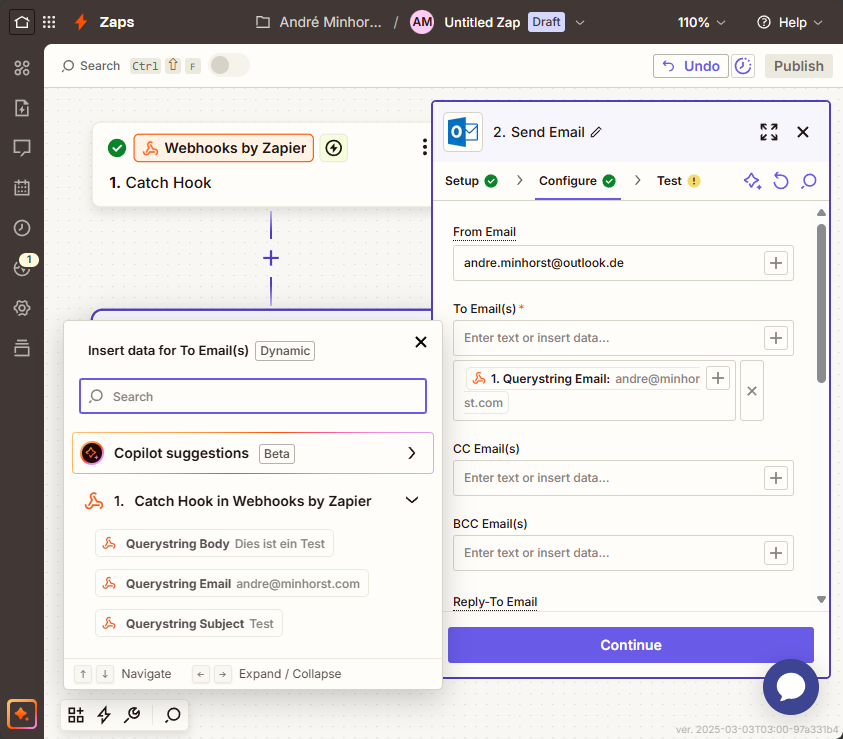Click the Undo button
843x739 pixels.
691,66
